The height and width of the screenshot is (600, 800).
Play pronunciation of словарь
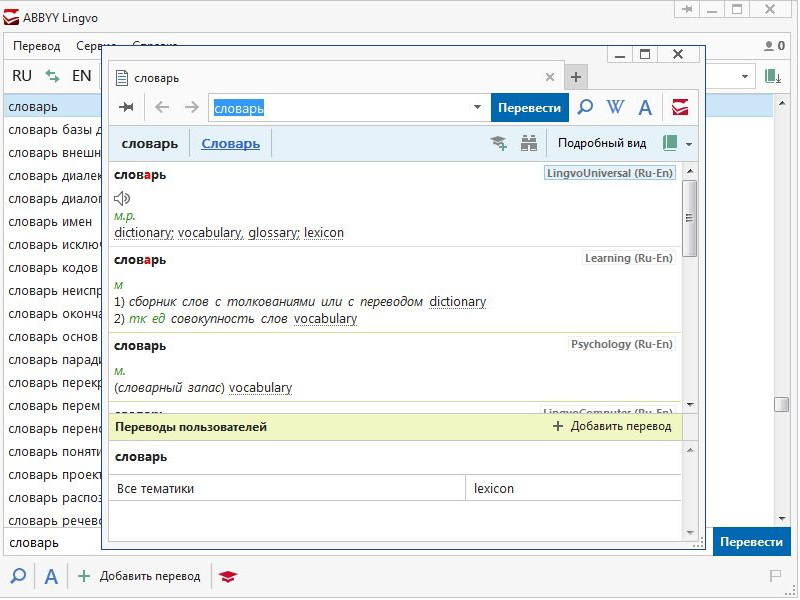coord(122,198)
